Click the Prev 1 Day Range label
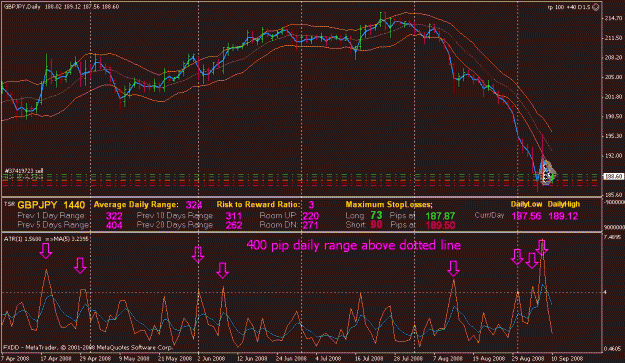This screenshot has width=625, height=363. point(51,216)
